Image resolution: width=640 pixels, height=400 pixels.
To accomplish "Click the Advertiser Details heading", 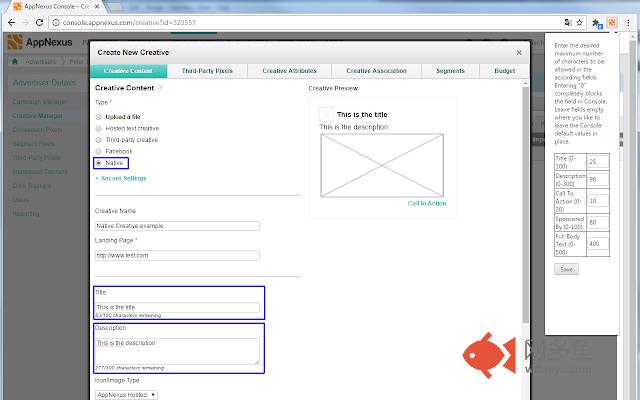I will click(44, 83).
